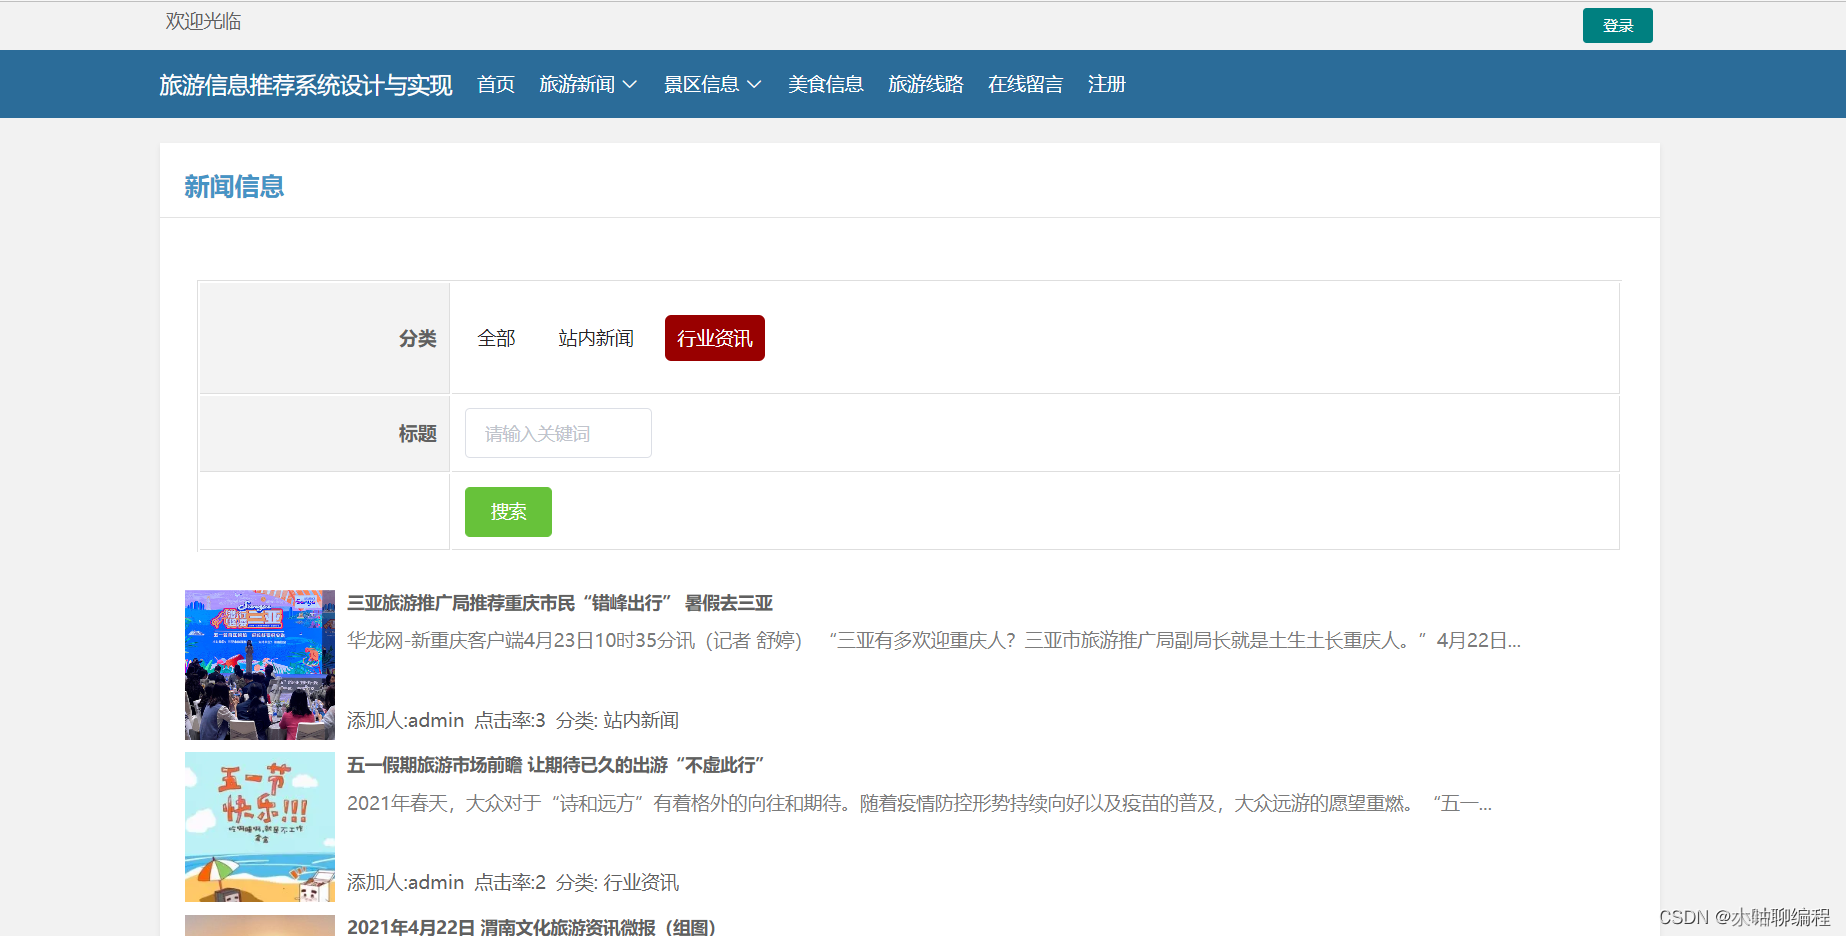Open the 五一节快乐 news thumbnail
The width and height of the screenshot is (1846, 936).
[260, 827]
